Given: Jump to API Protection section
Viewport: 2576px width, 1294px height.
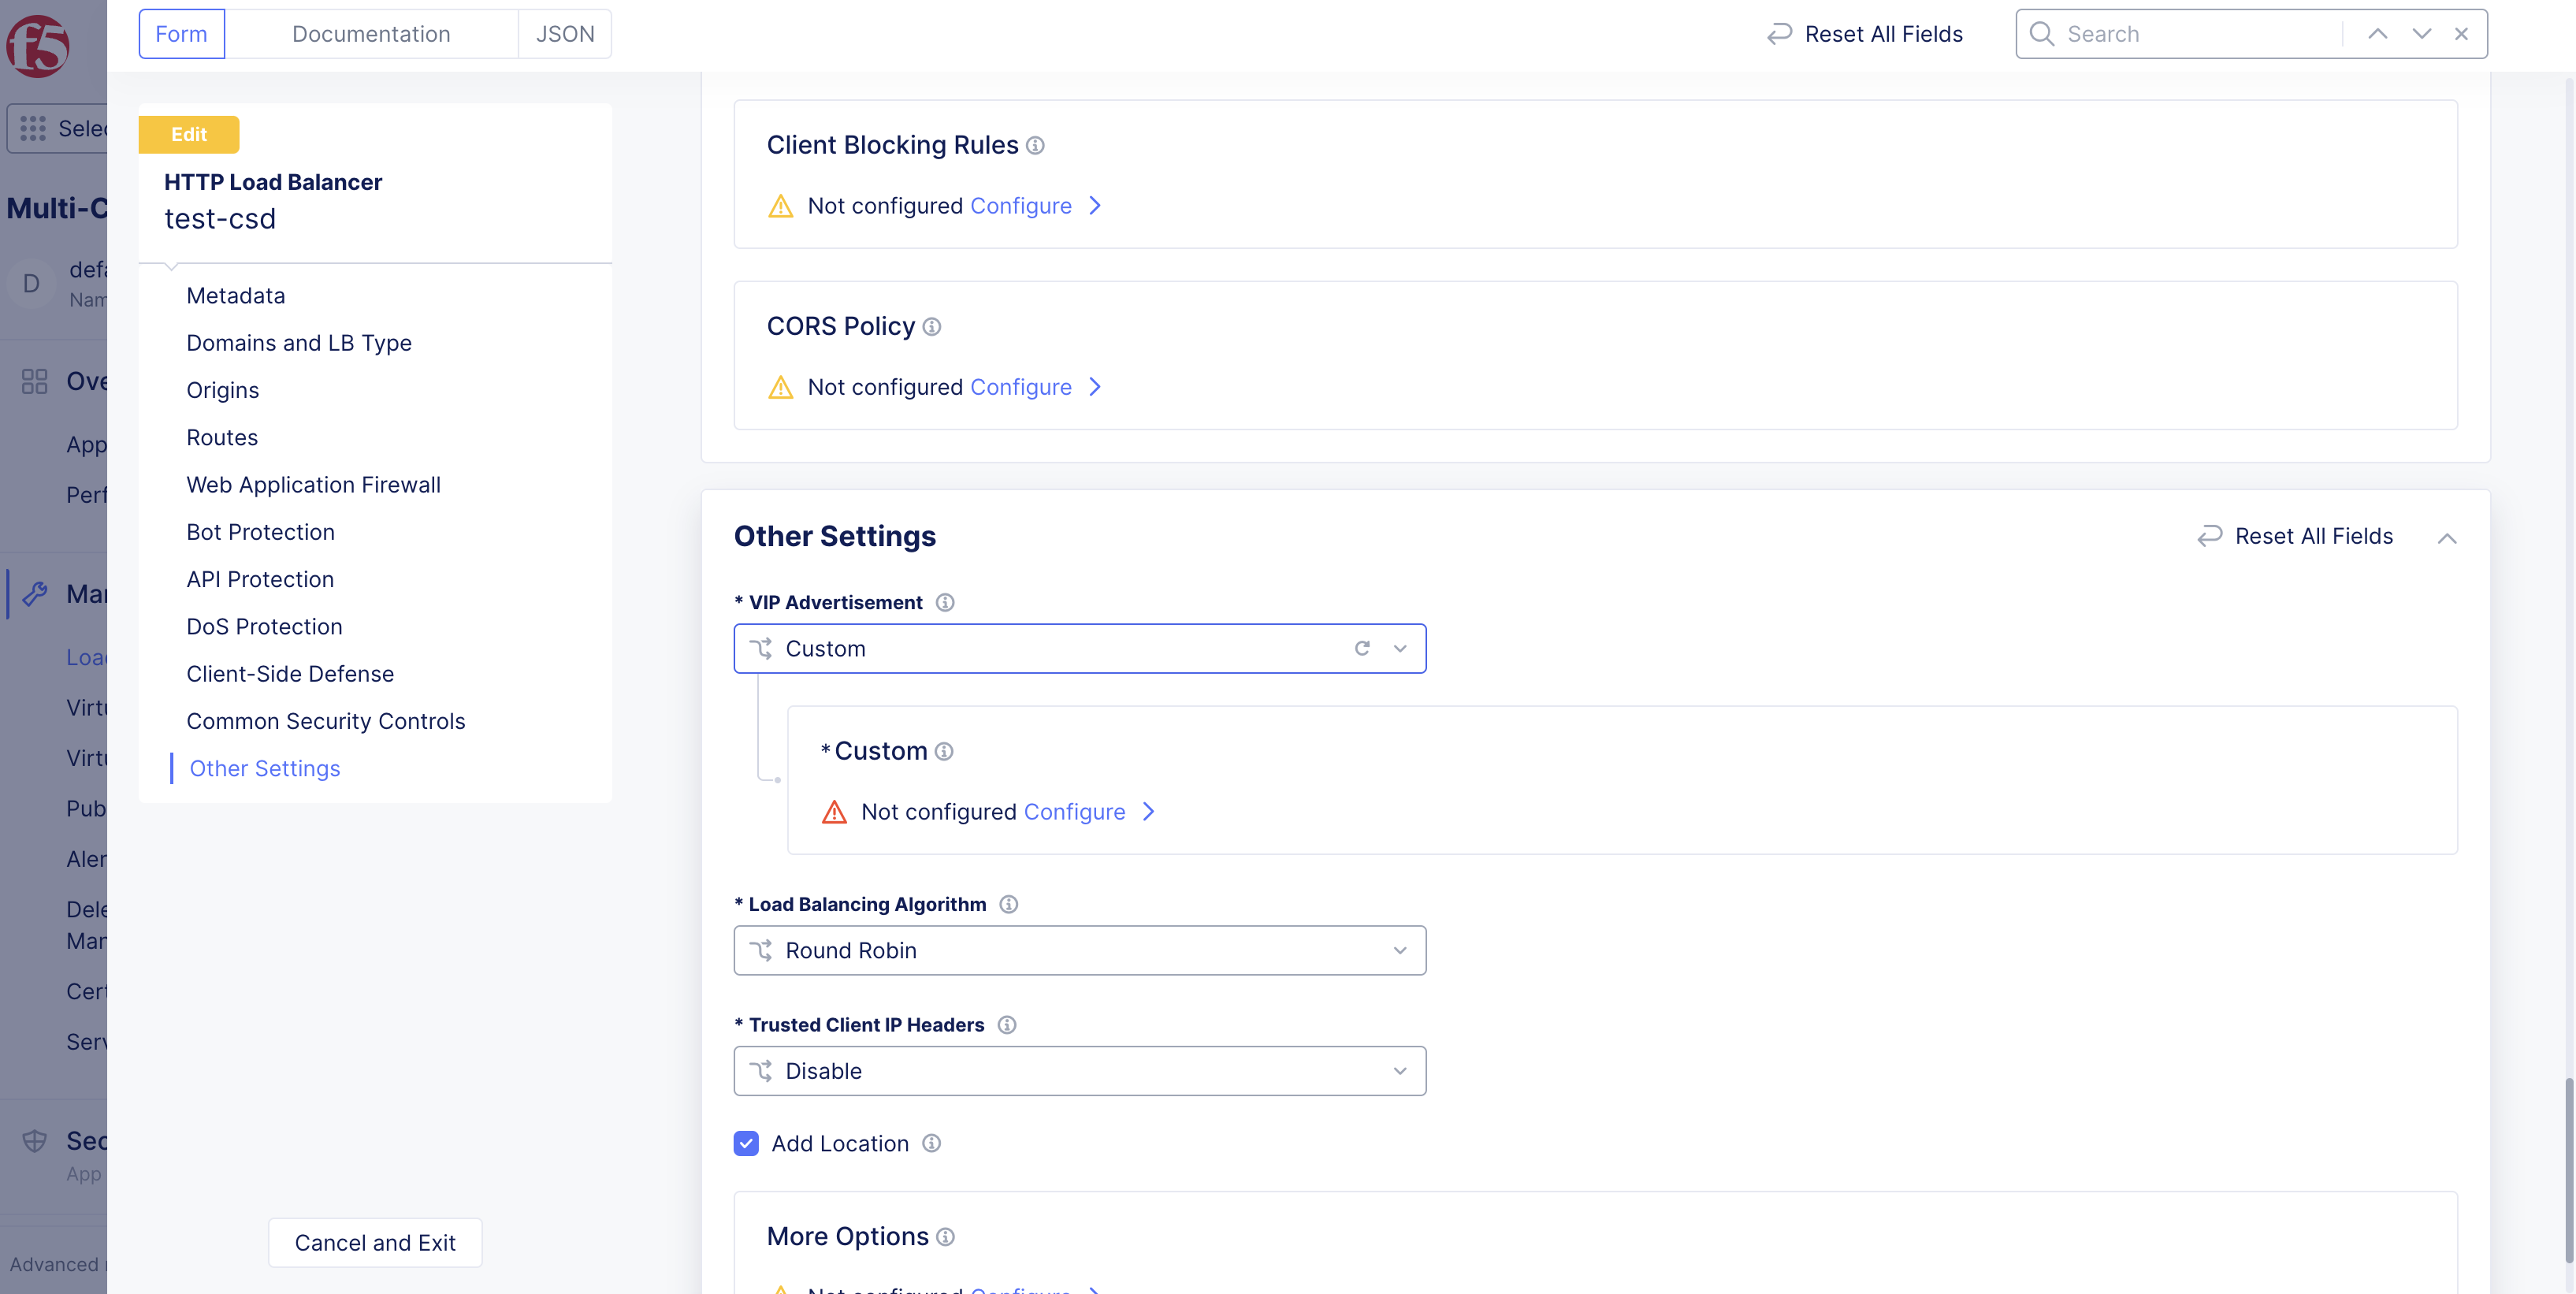Looking at the screenshot, I should coord(260,580).
